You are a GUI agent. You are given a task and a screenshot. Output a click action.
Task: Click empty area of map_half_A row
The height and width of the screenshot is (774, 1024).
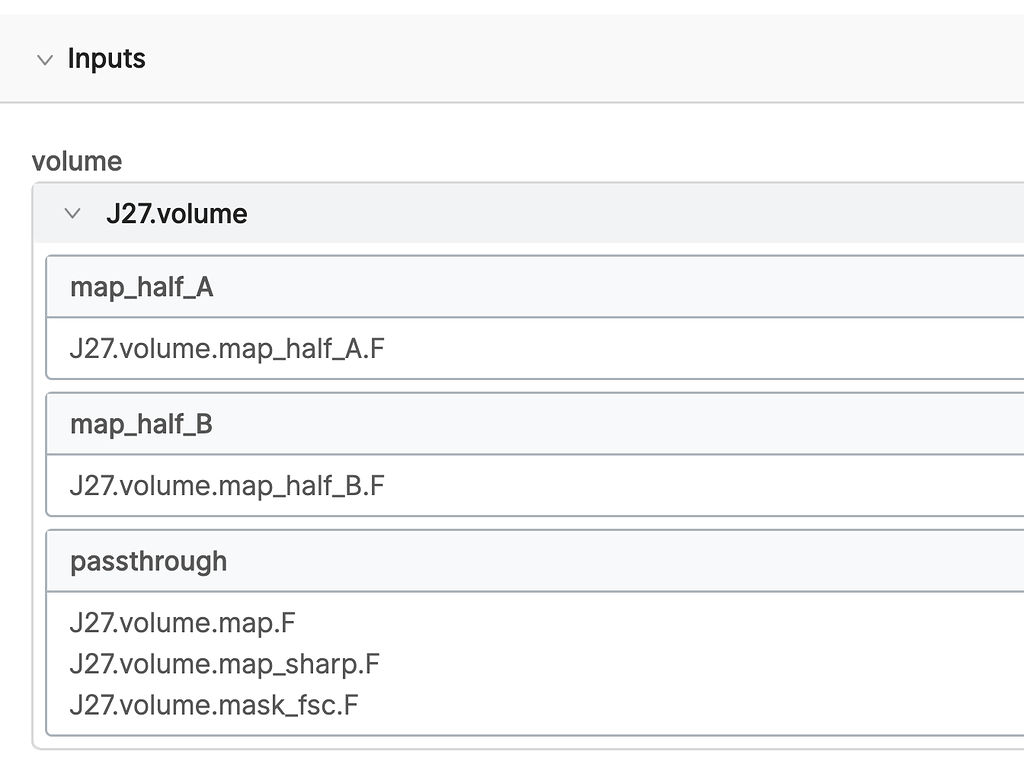(x=705, y=349)
